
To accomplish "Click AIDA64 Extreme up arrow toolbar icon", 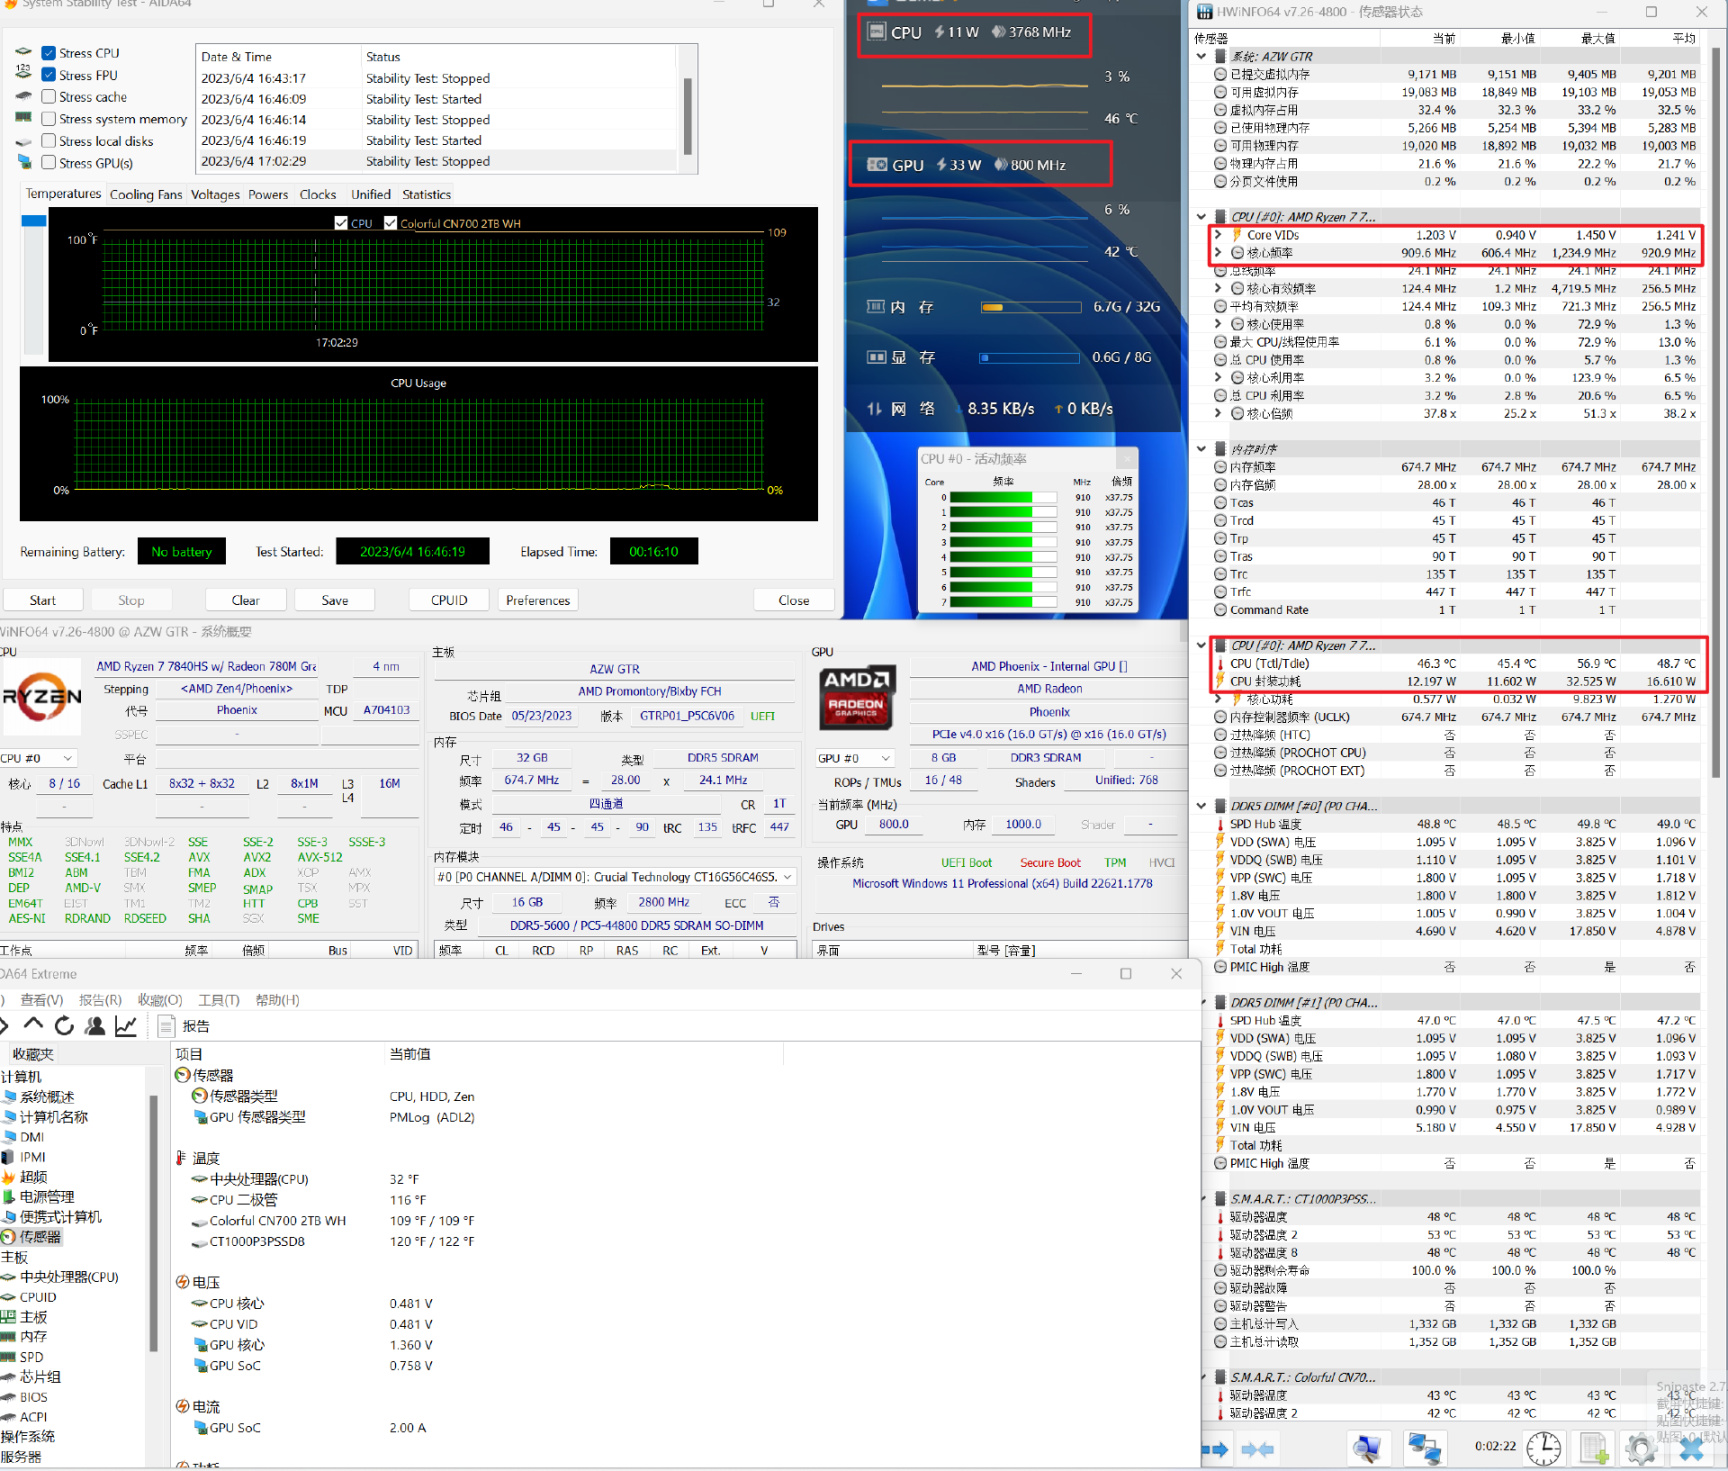I will tap(33, 1025).
